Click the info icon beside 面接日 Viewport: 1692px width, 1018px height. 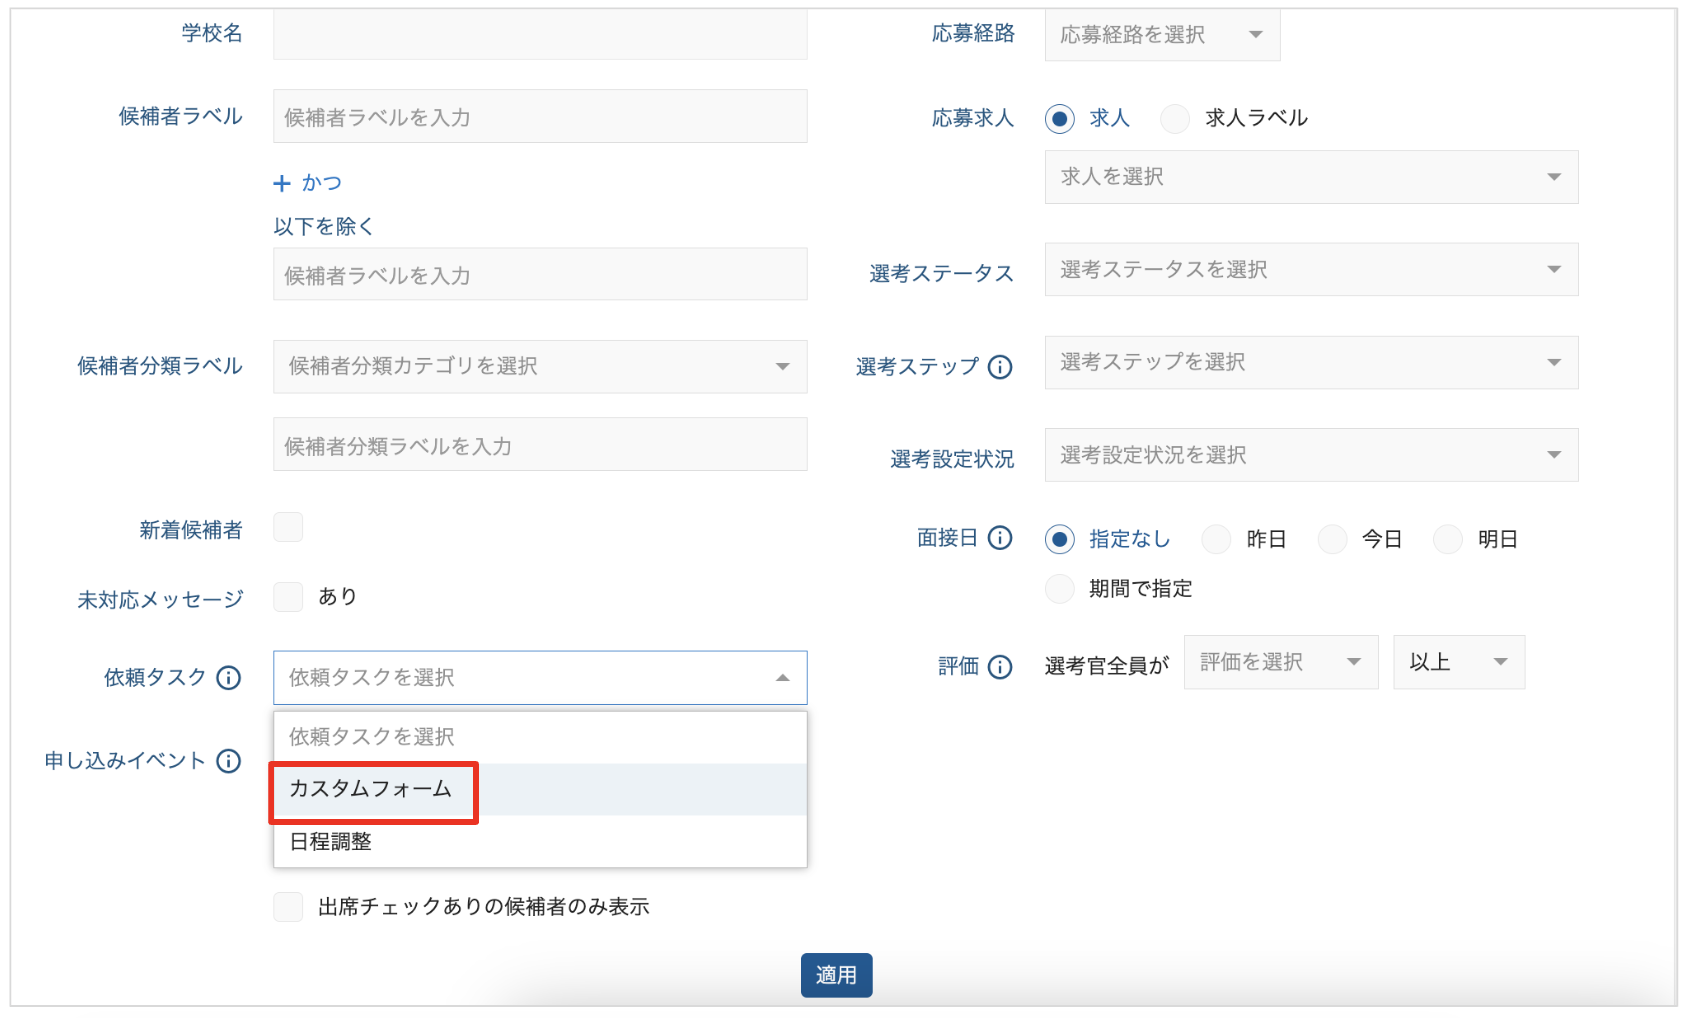[1000, 538]
